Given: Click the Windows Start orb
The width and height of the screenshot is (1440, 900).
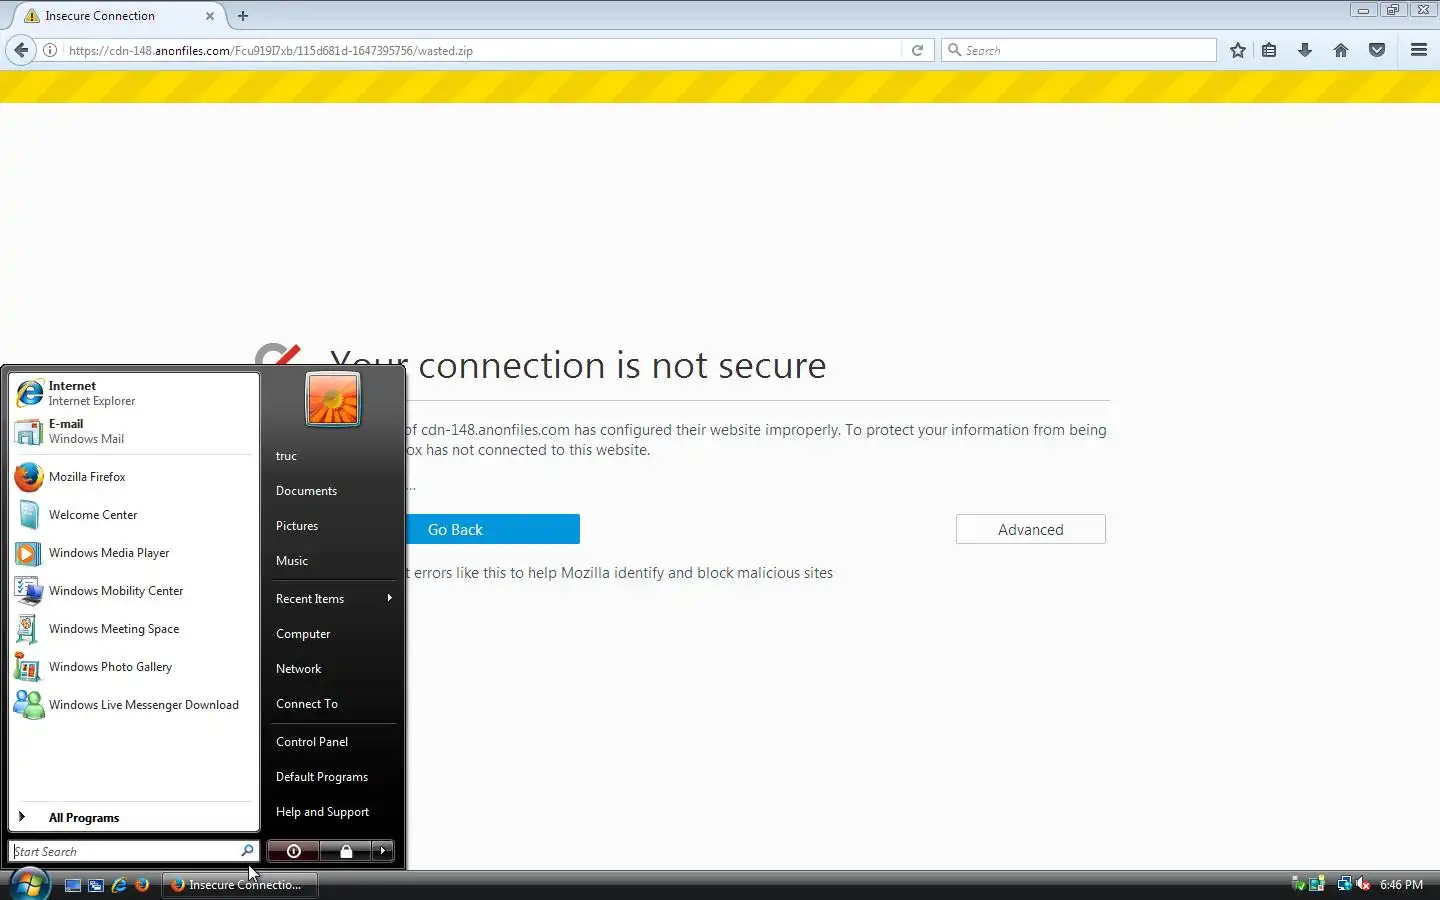Looking at the screenshot, I should [28, 884].
